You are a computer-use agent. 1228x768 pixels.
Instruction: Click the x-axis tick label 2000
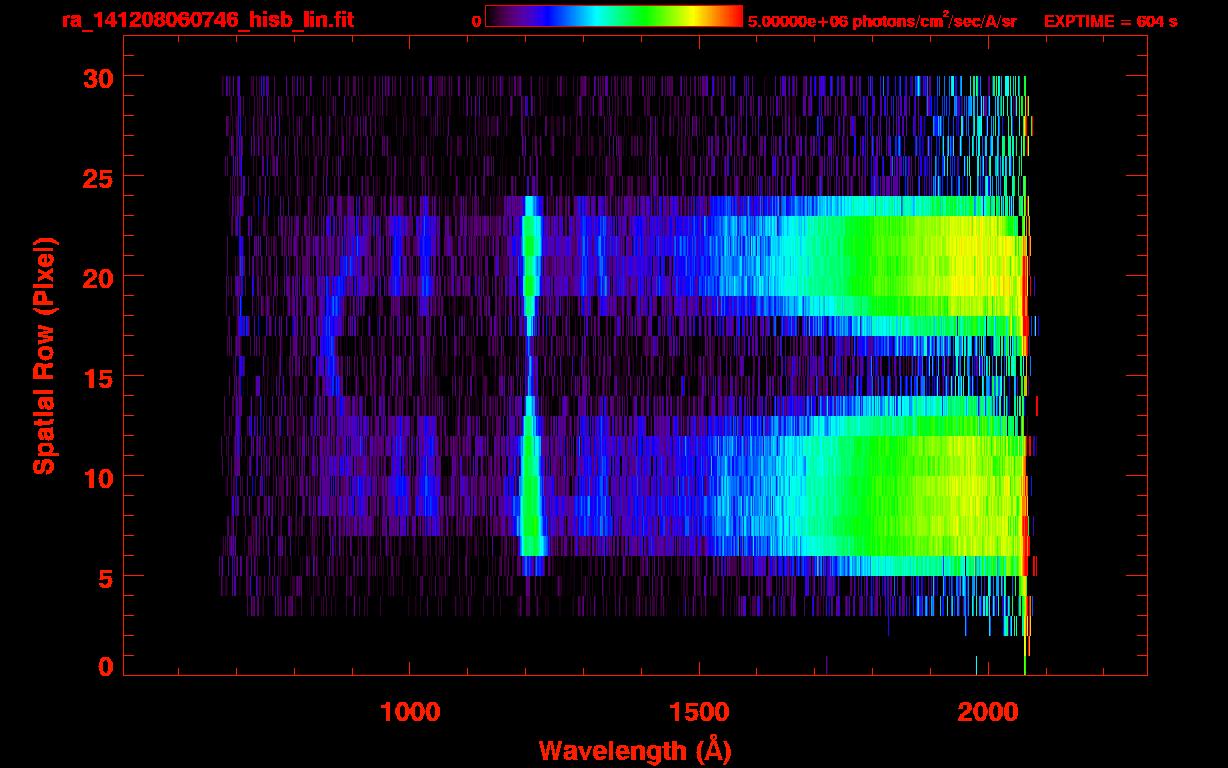pos(988,712)
